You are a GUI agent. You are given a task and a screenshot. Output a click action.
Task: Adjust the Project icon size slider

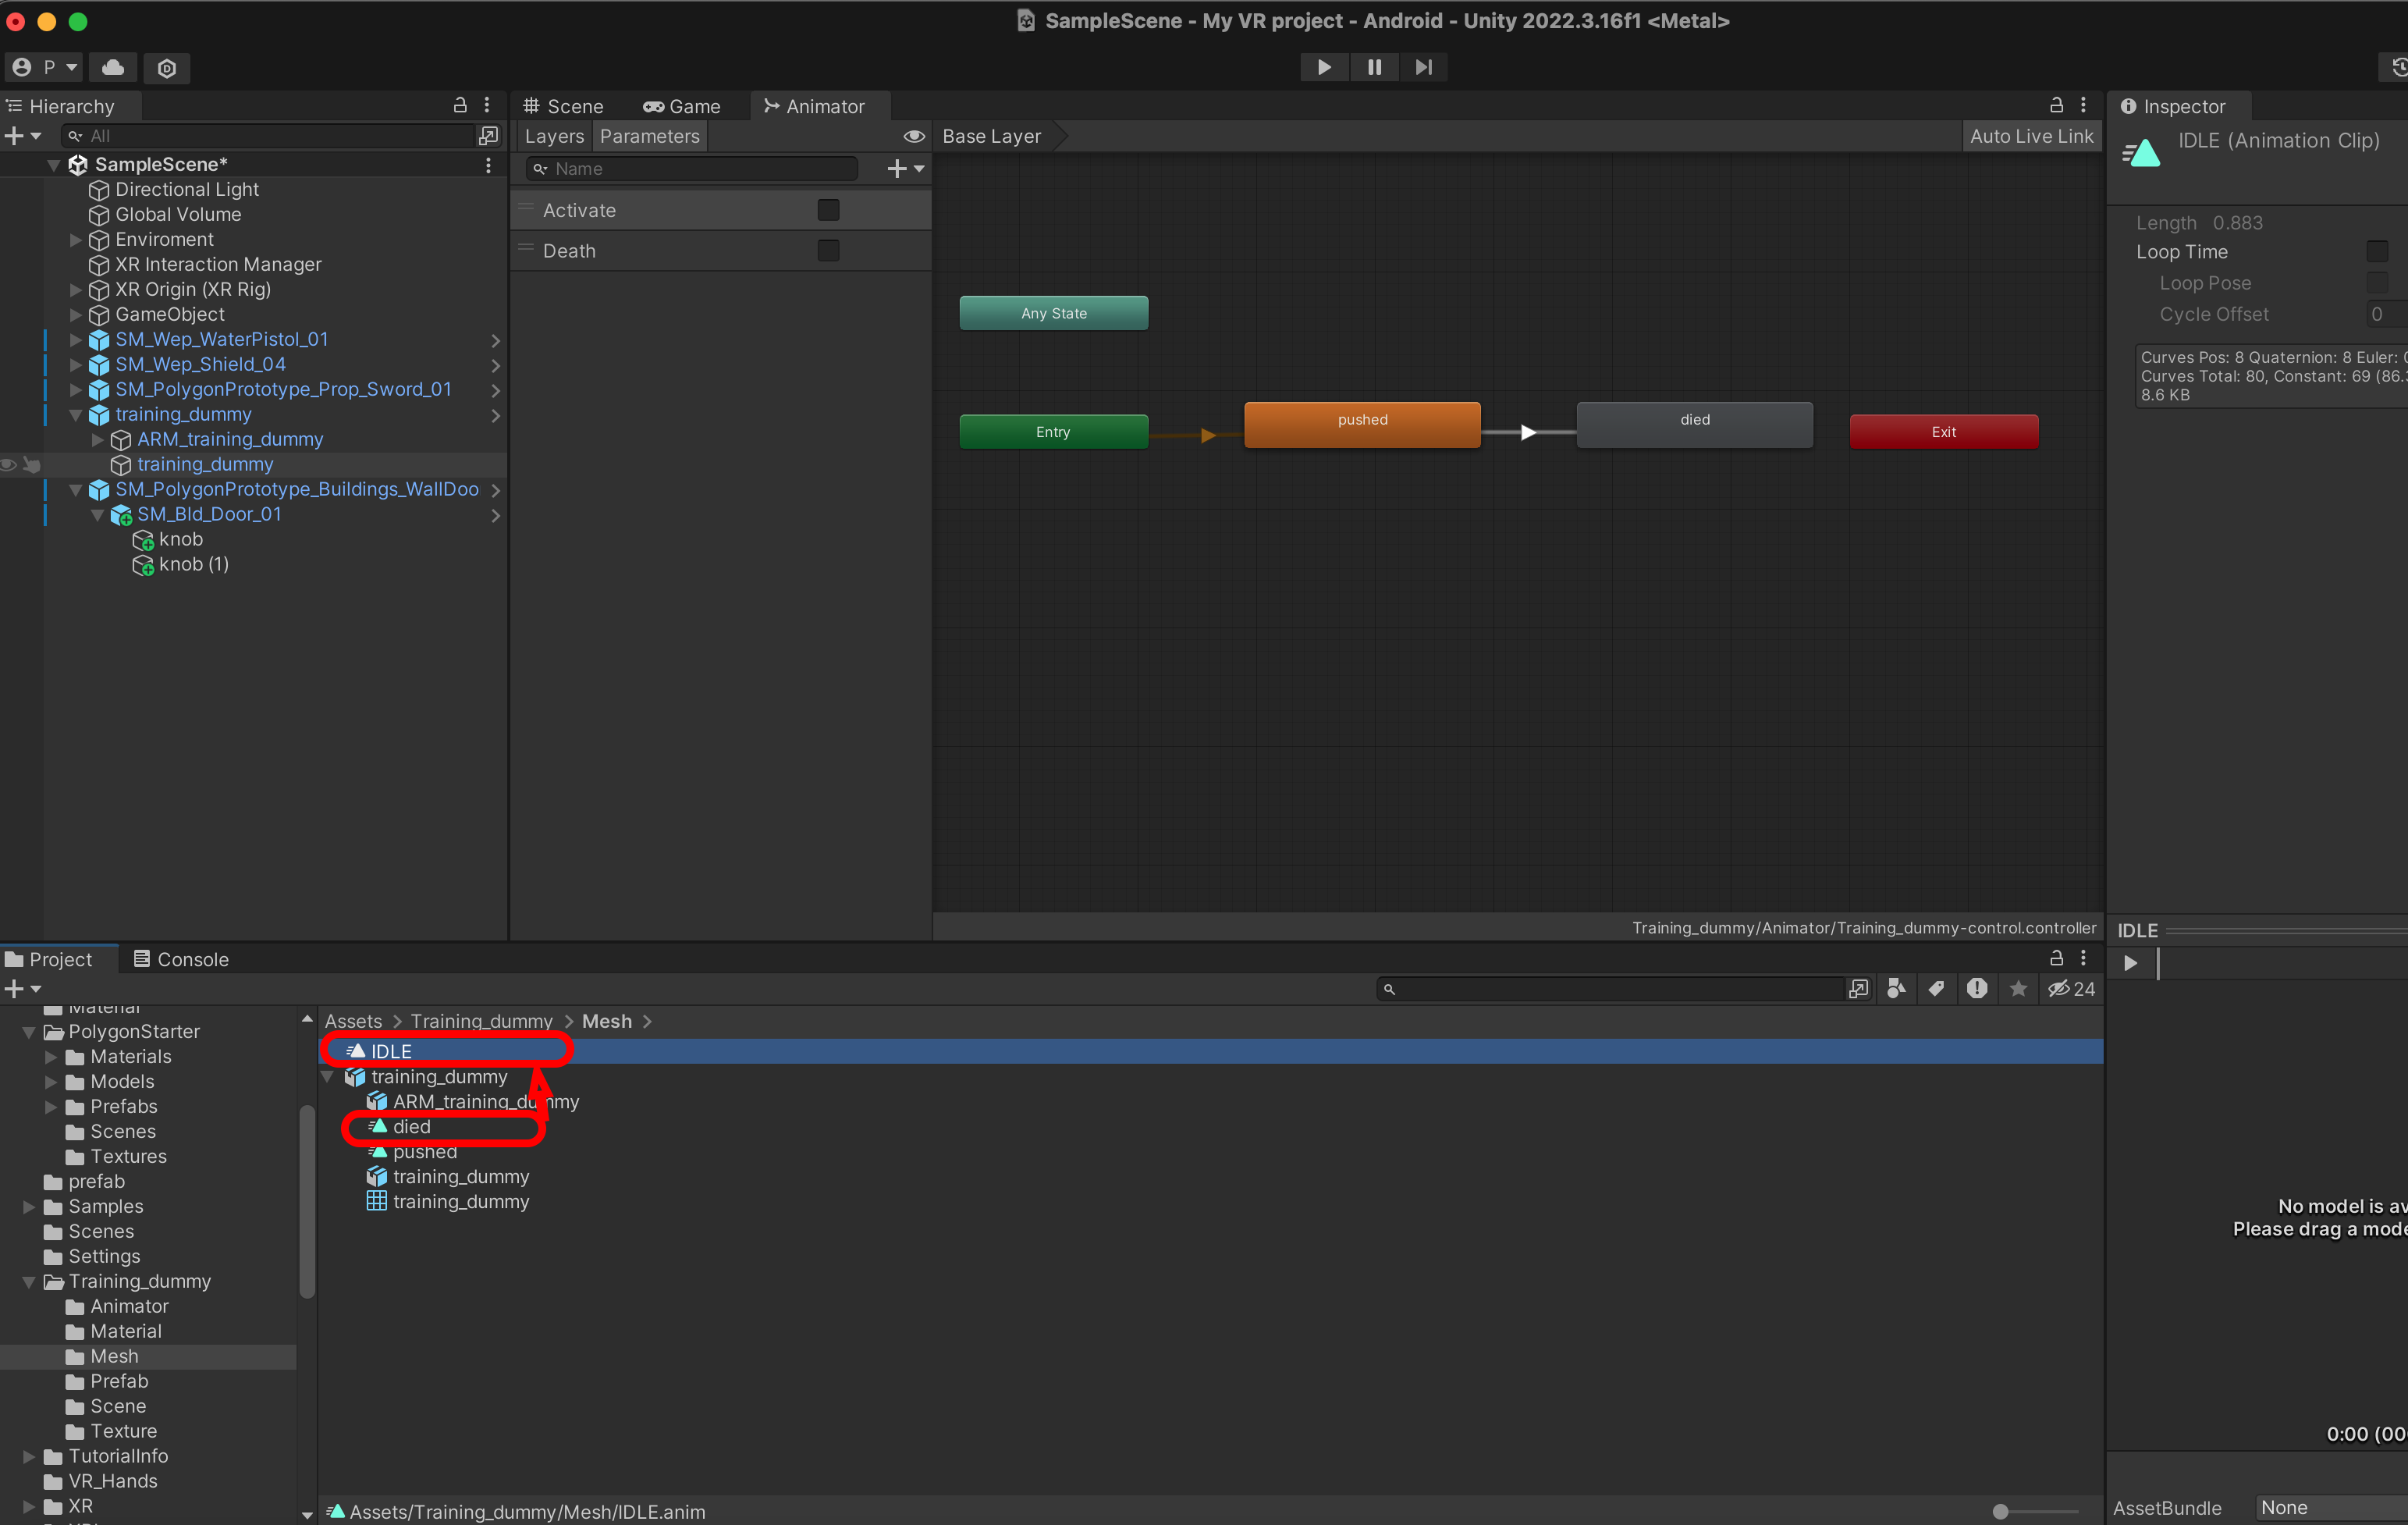tap(2000, 1511)
